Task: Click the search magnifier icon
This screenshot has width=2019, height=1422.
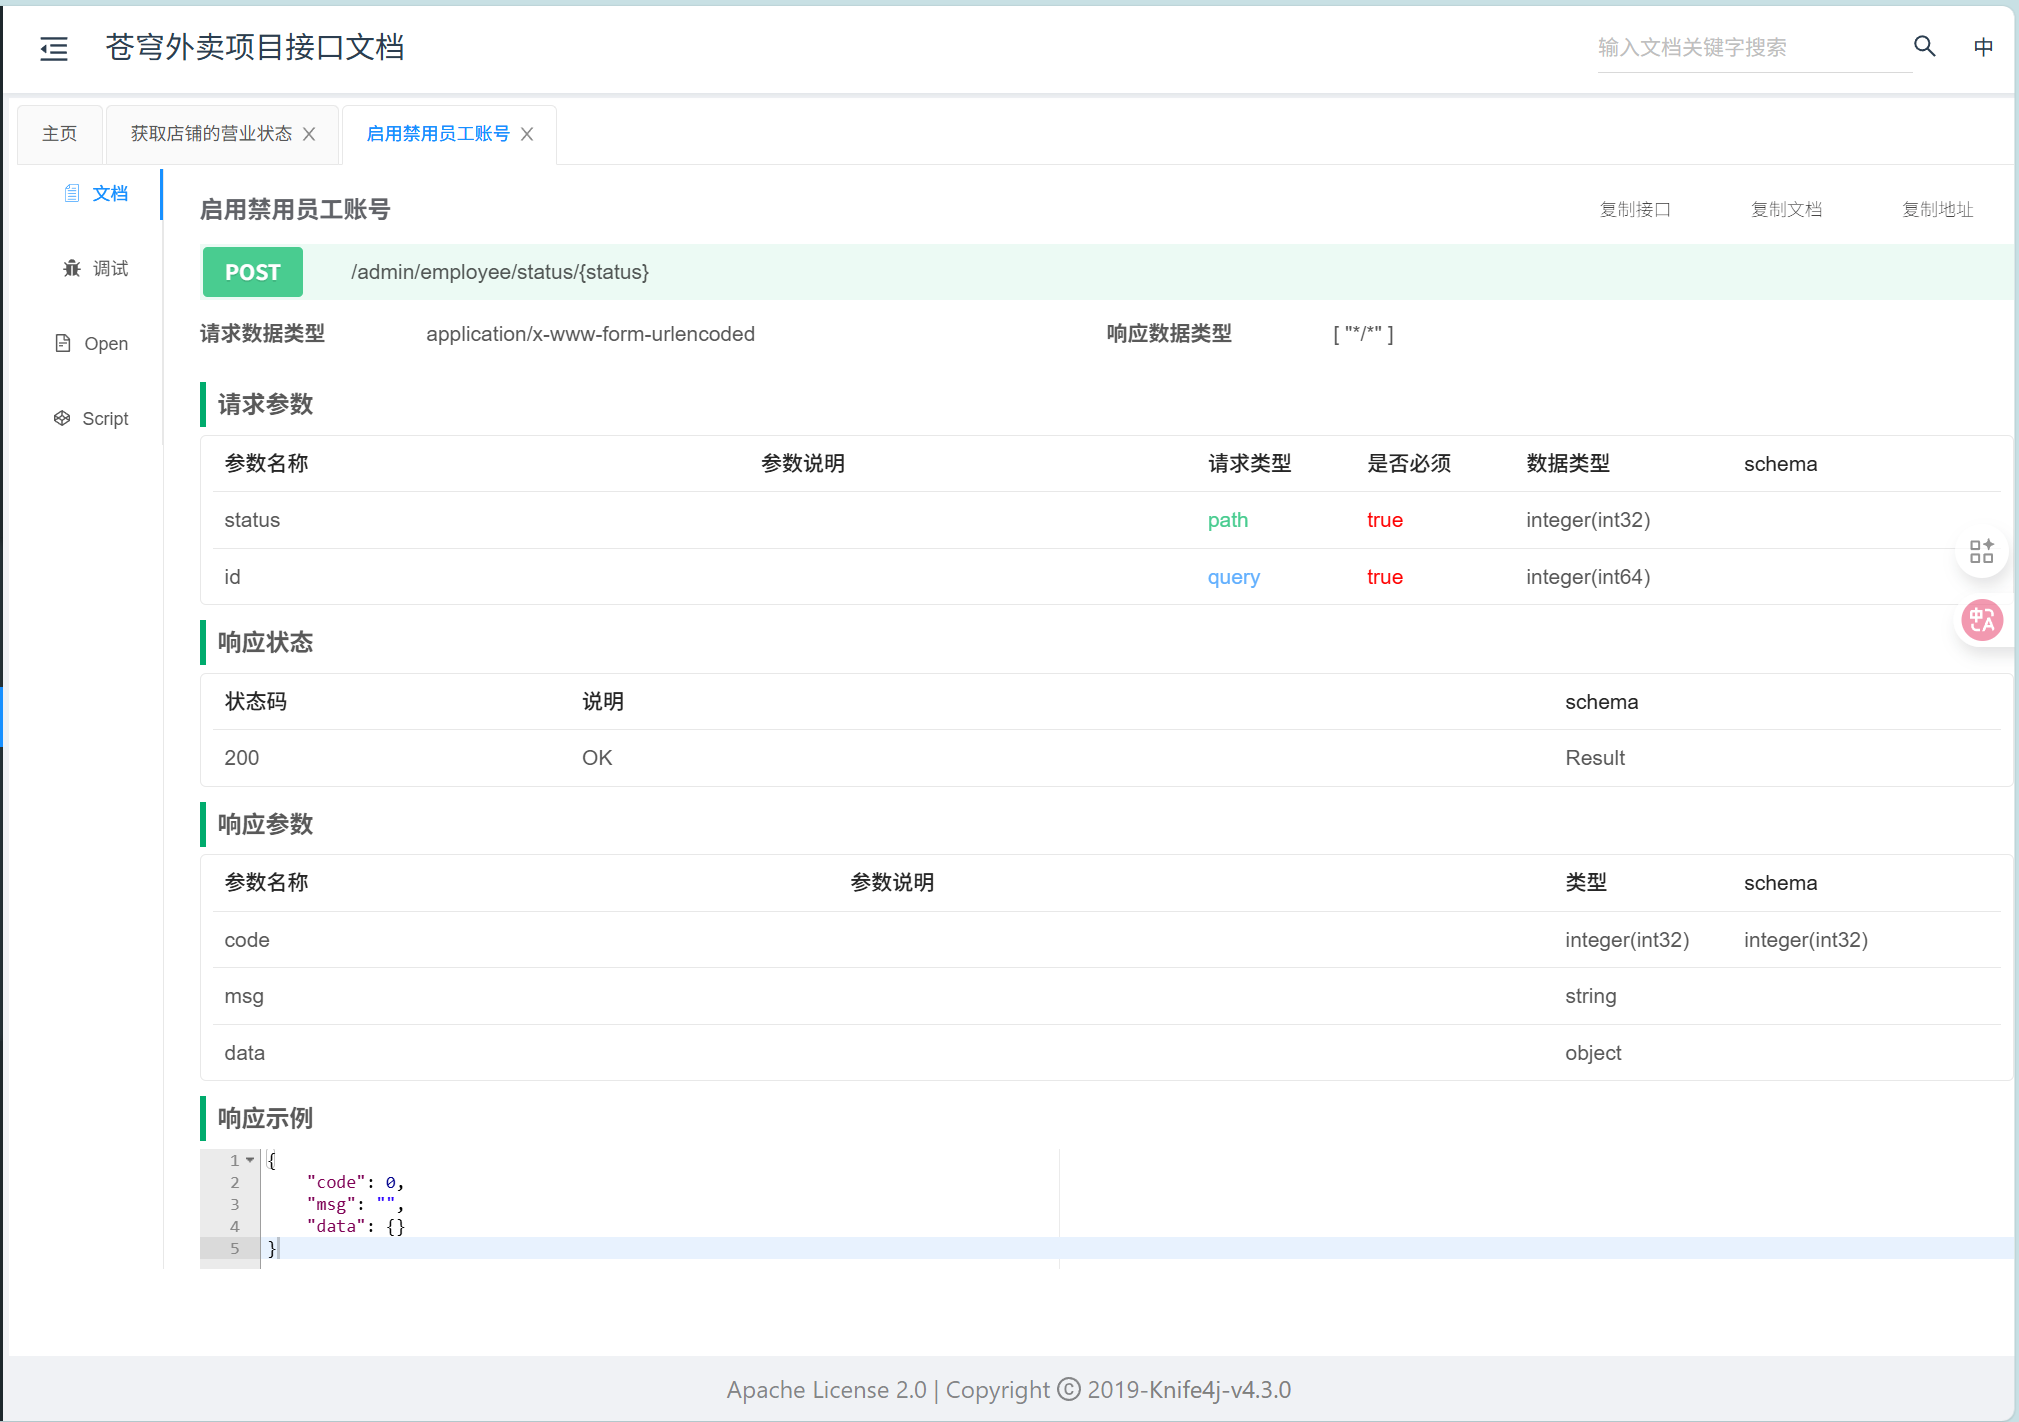Action: (x=1923, y=46)
